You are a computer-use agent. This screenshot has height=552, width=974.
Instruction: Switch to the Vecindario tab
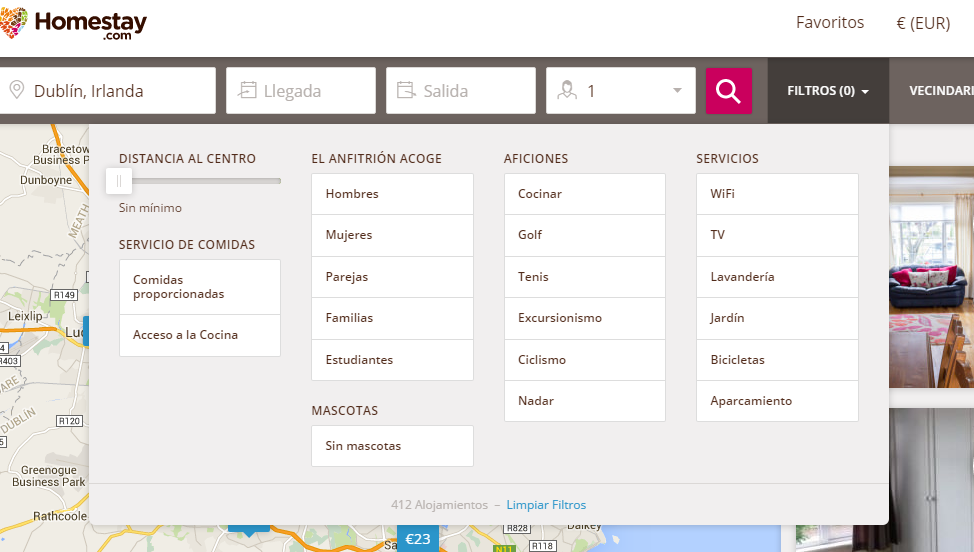pos(940,91)
